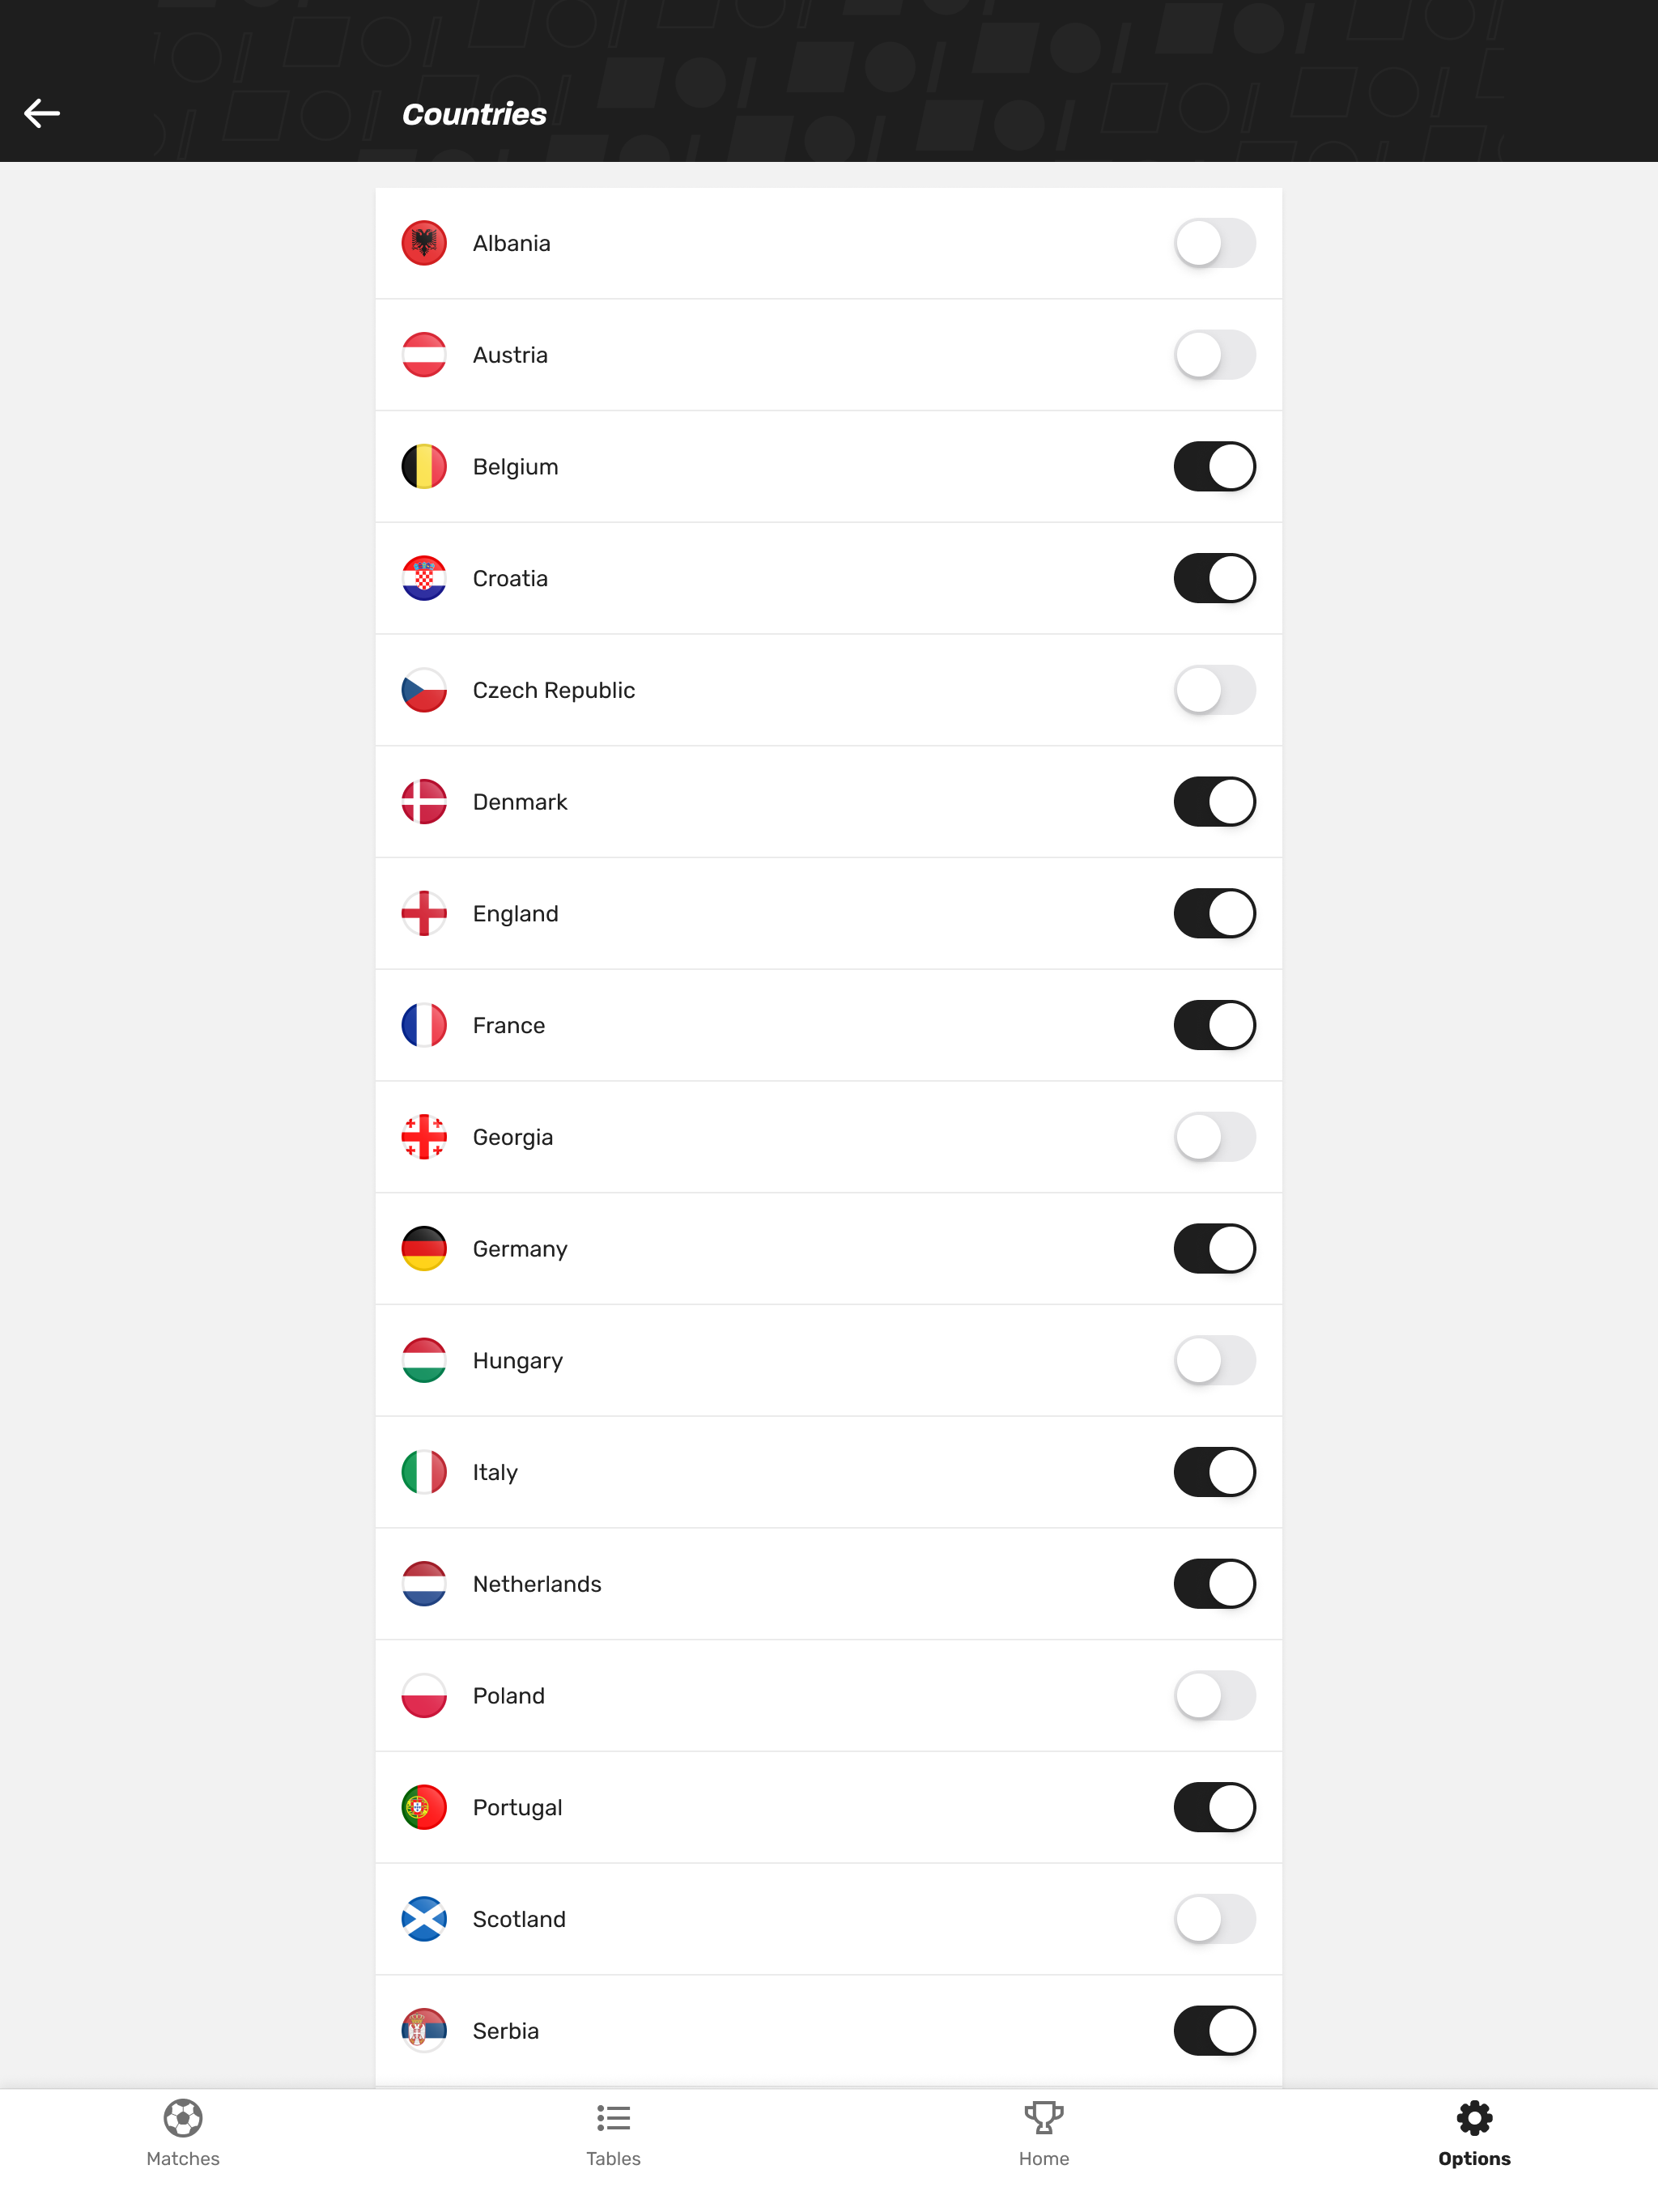Image resolution: width=1658 pixels, height=2212 pixels.
Task: Disable the Belgium toggle
Action: pyautogui.click(x=1214, y=466)
